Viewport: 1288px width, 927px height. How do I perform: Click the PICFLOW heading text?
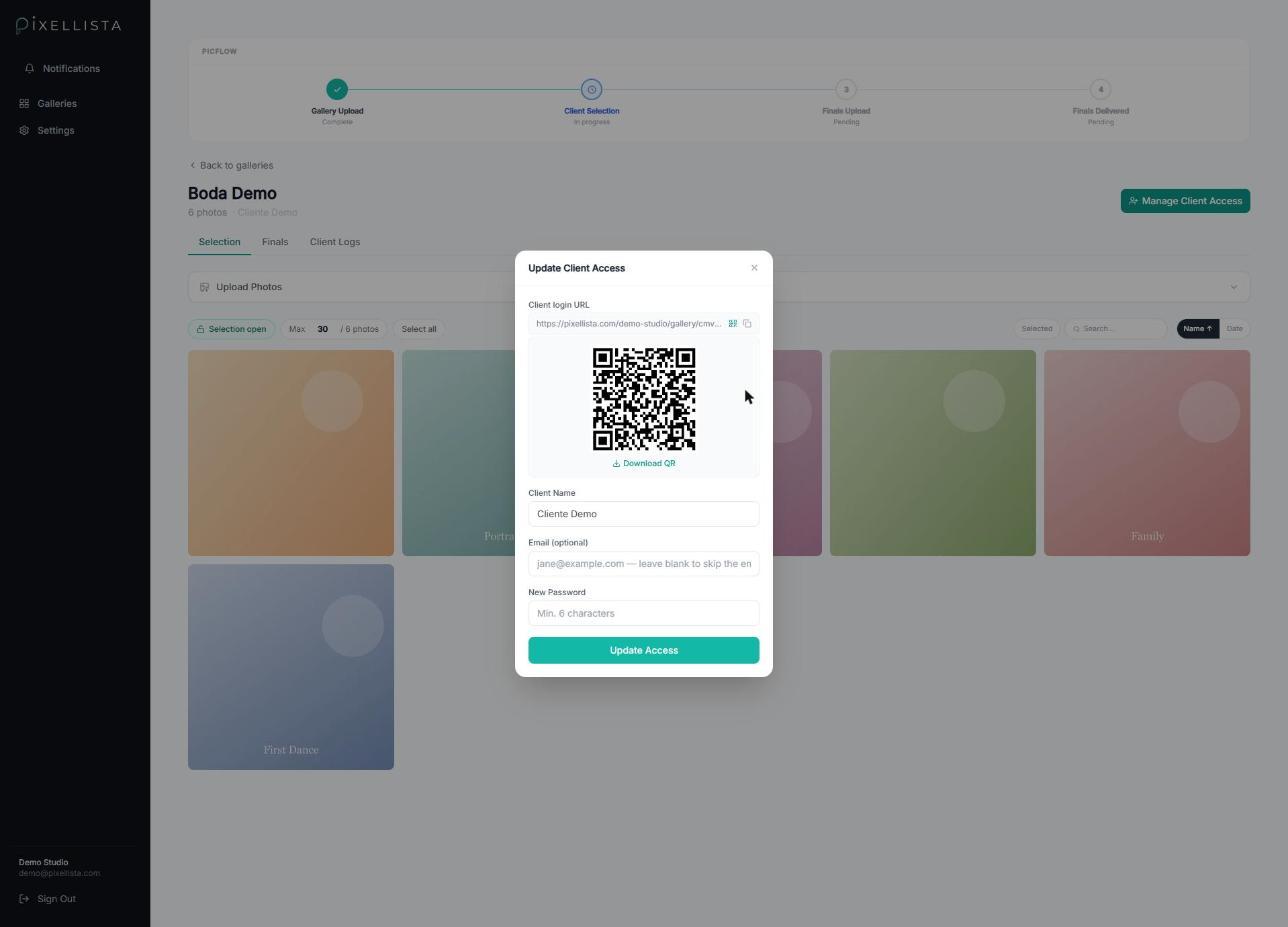pos(219,51)
